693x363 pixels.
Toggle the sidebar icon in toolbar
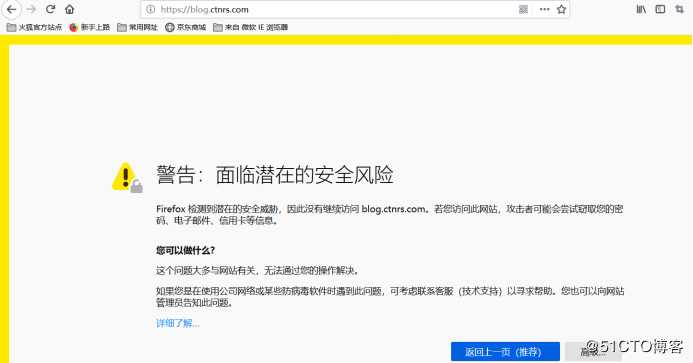(660, 9)
